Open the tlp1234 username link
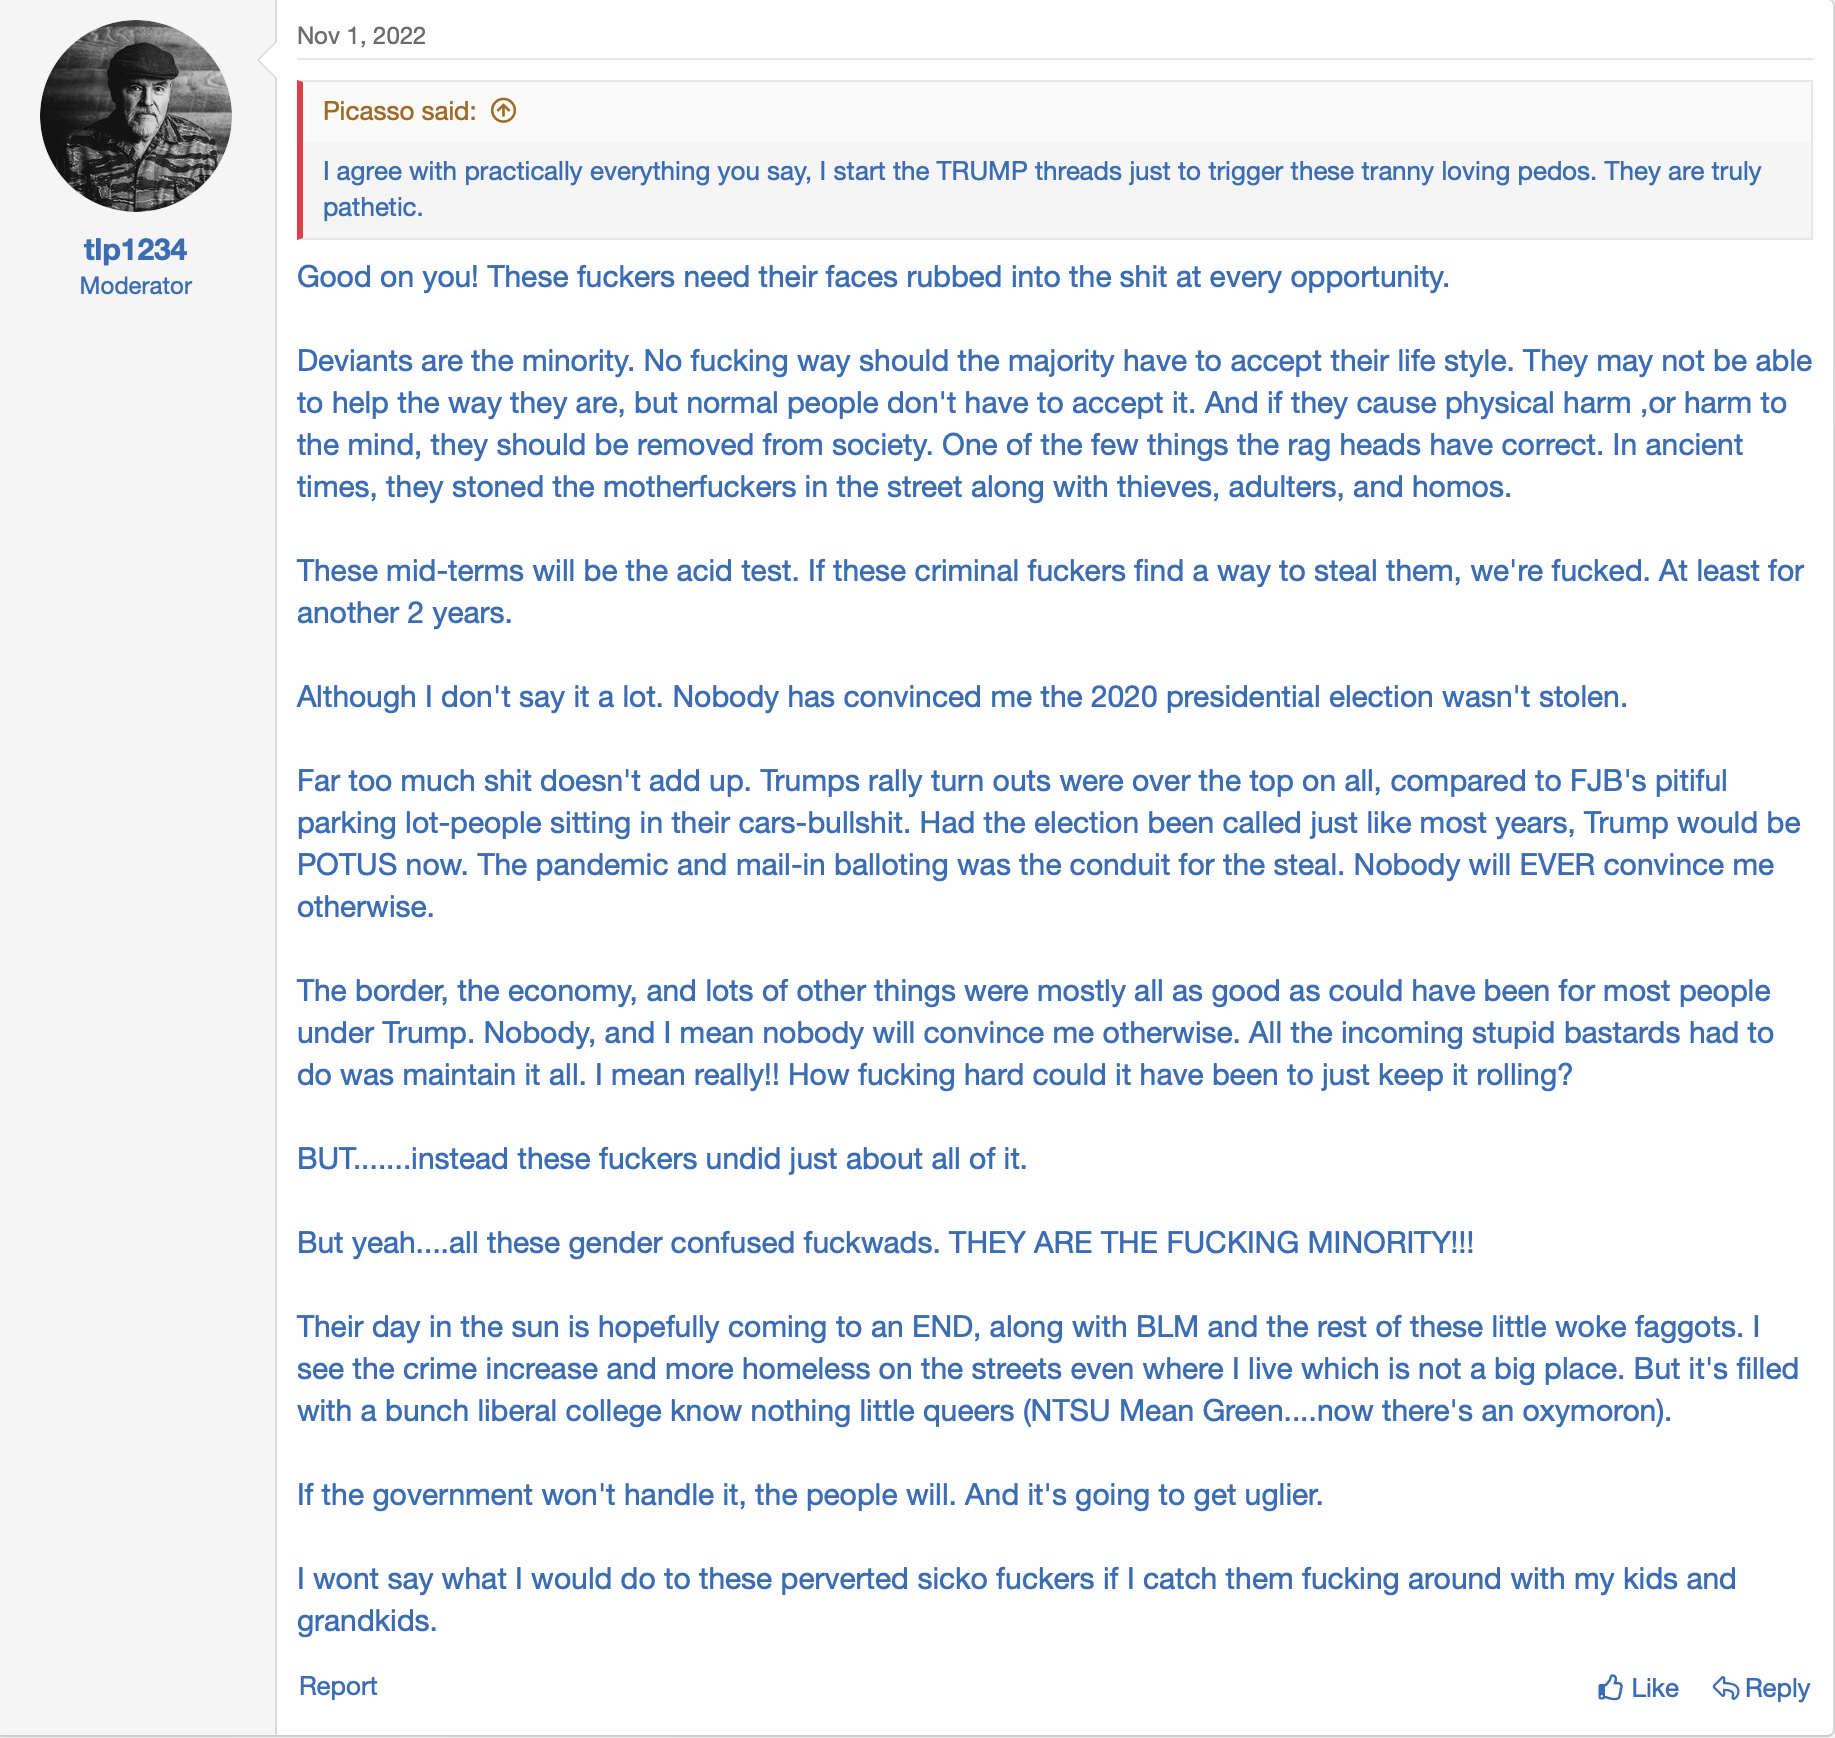This screenshot has width=1835, height=1738. coord(136,249)
